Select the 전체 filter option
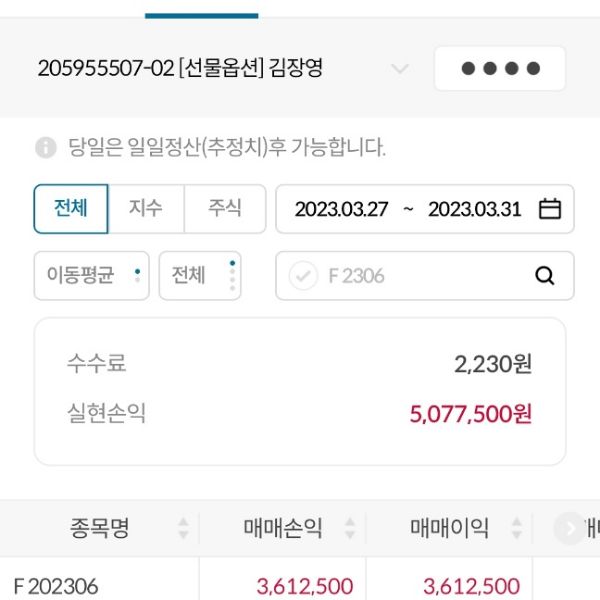600x600 pixels. (71, 209)
